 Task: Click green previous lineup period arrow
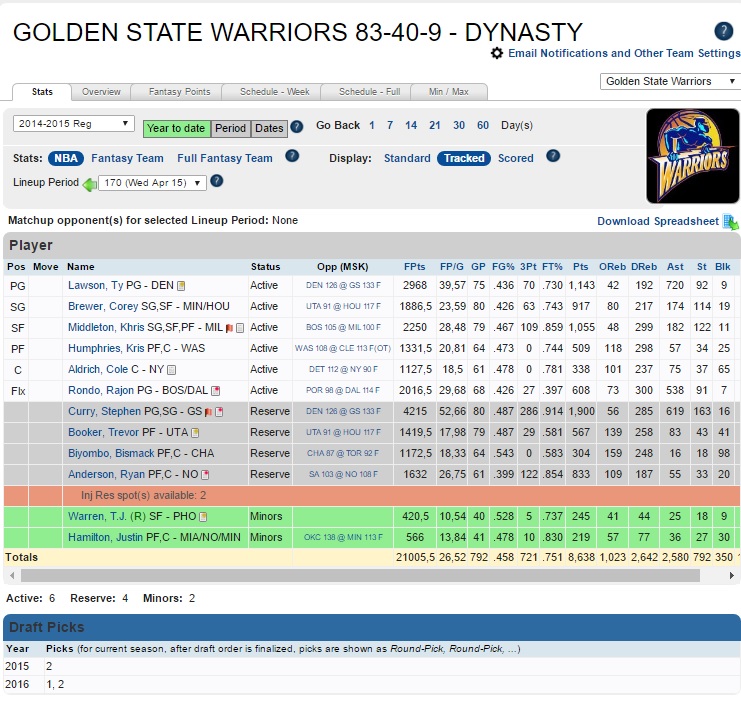pyautogui.click(x=89, y=184)
